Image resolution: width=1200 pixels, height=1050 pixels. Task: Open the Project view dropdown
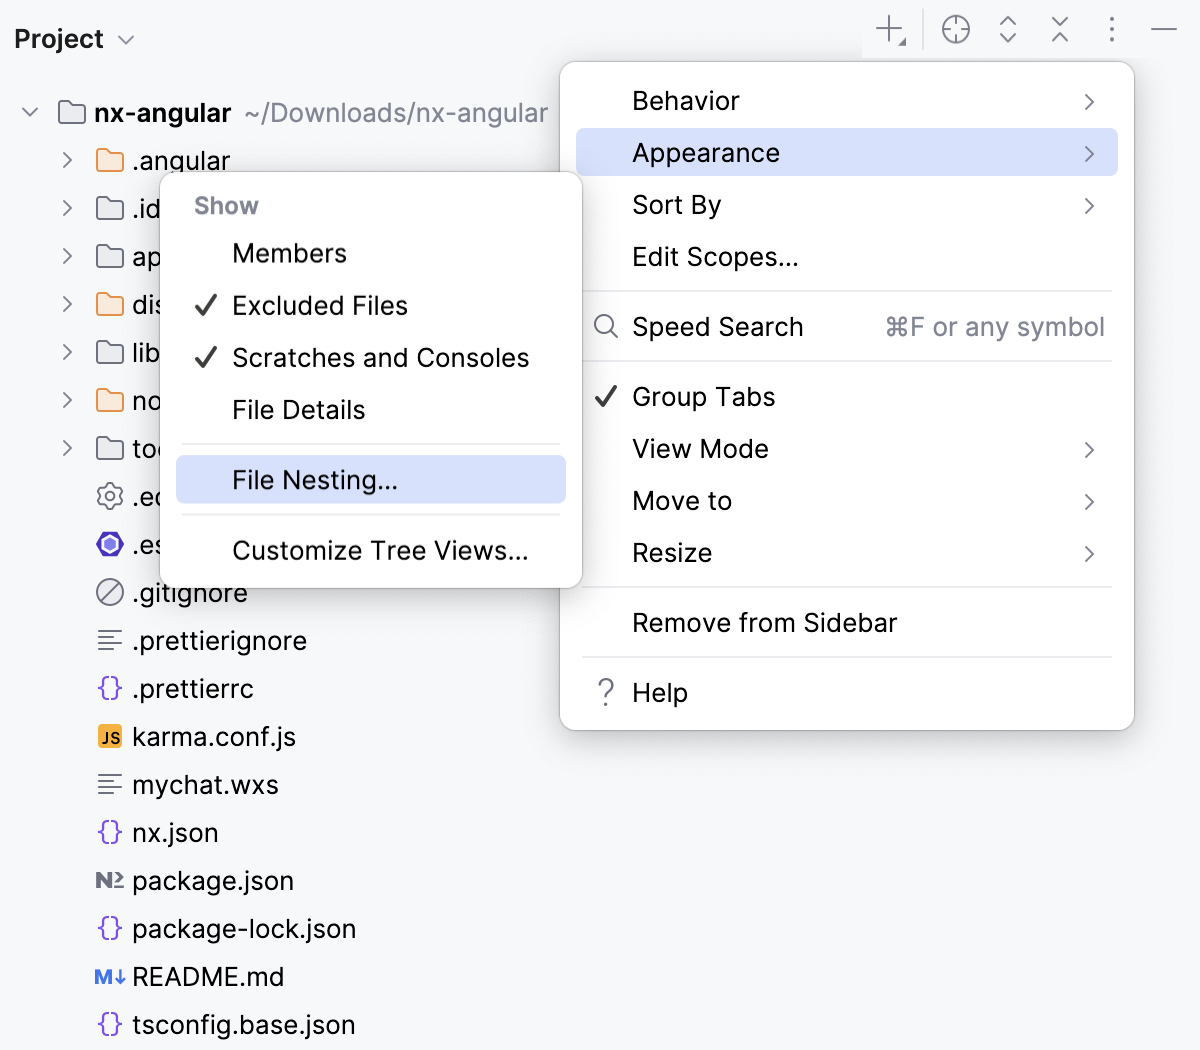coord(125,39)
